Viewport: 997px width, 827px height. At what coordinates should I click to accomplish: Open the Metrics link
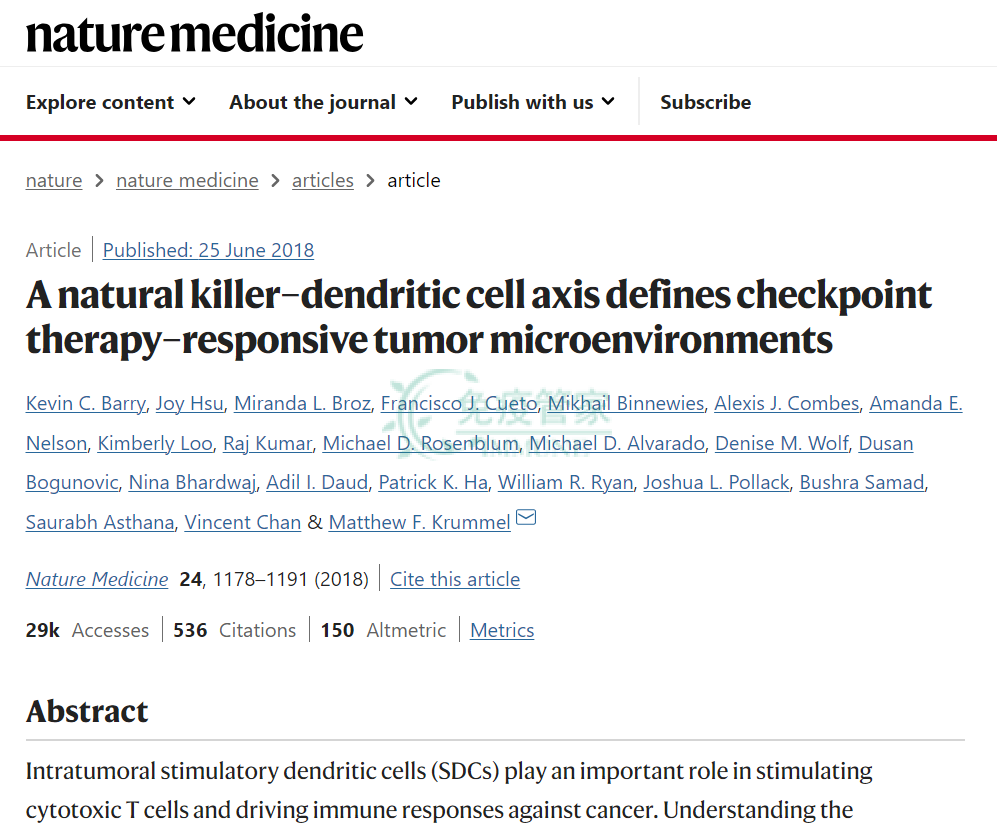[x=502, y=630]
